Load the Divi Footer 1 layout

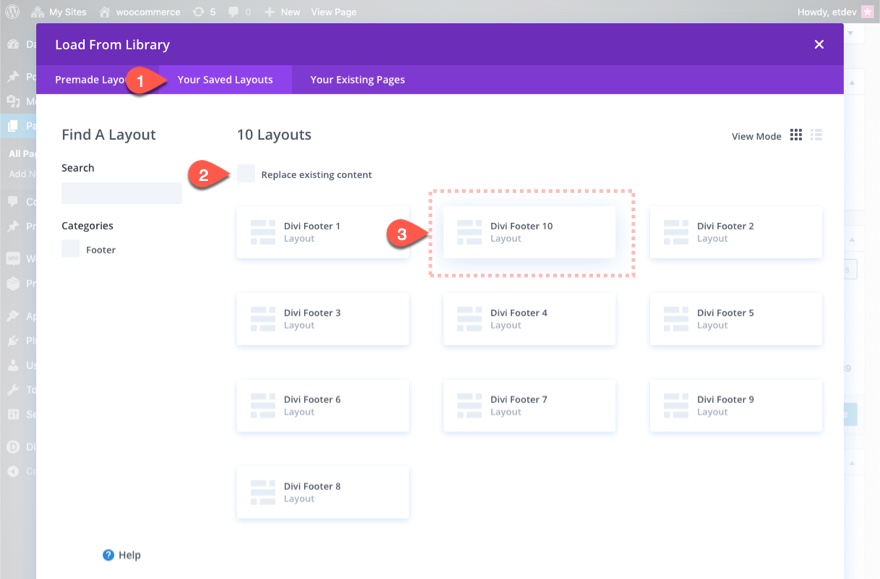tap(323, 232)
